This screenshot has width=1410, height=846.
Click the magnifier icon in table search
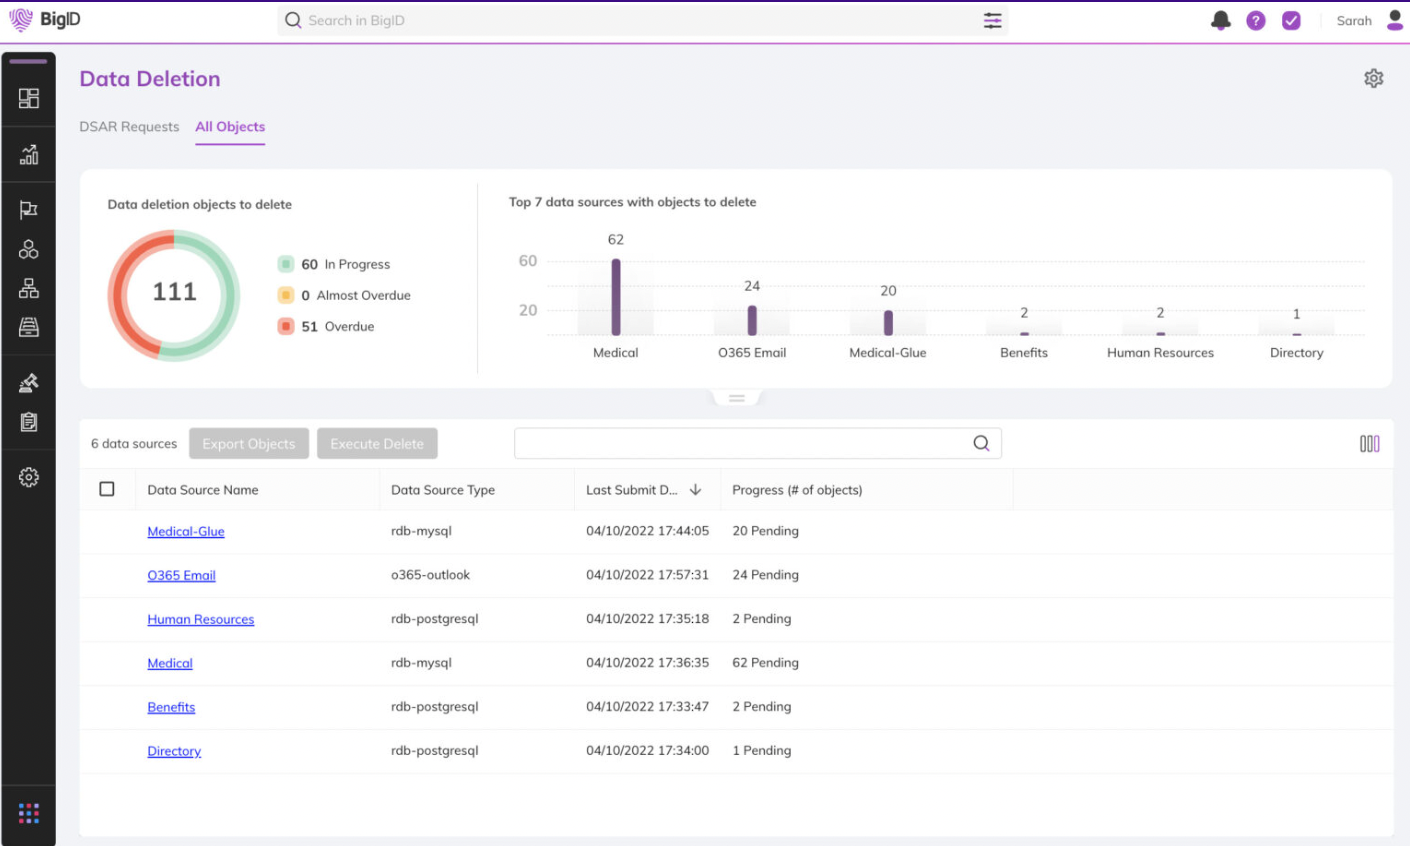click(x=981, y=443)
